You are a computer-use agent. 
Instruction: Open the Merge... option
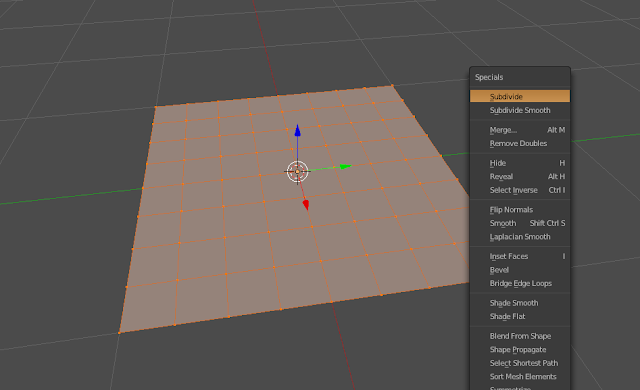[x=520, y=130]
